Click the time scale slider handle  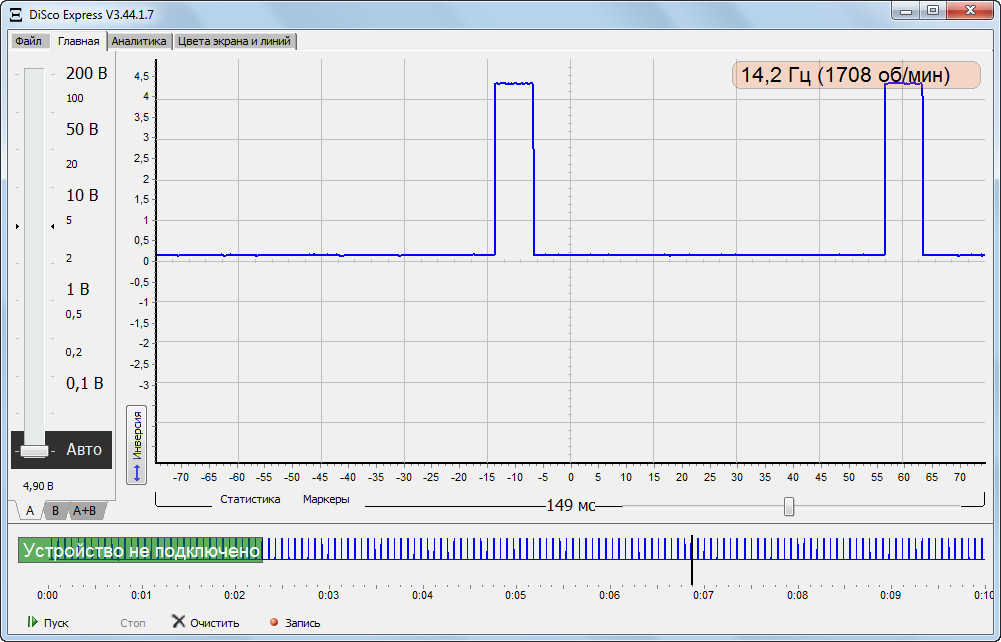pyautogui.click(x=789, y=507)
